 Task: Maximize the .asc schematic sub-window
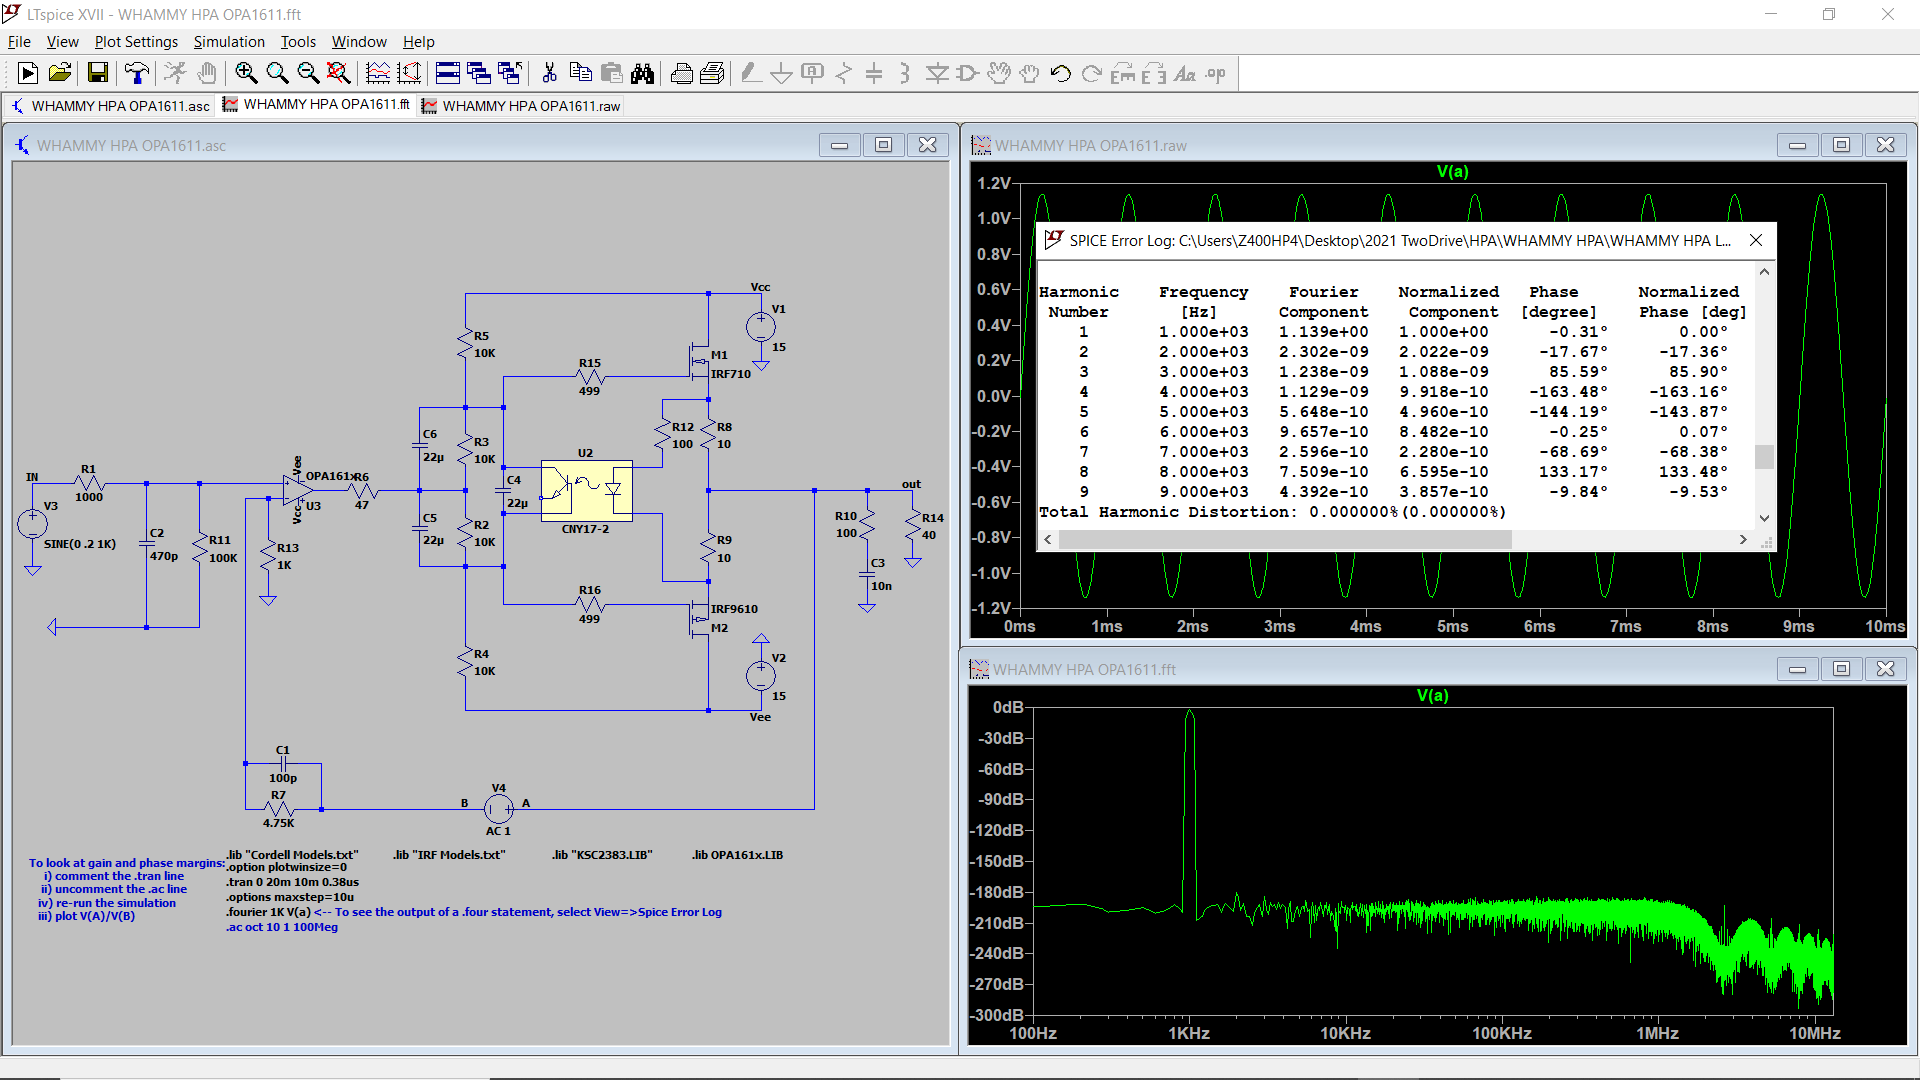click(884, 145)
